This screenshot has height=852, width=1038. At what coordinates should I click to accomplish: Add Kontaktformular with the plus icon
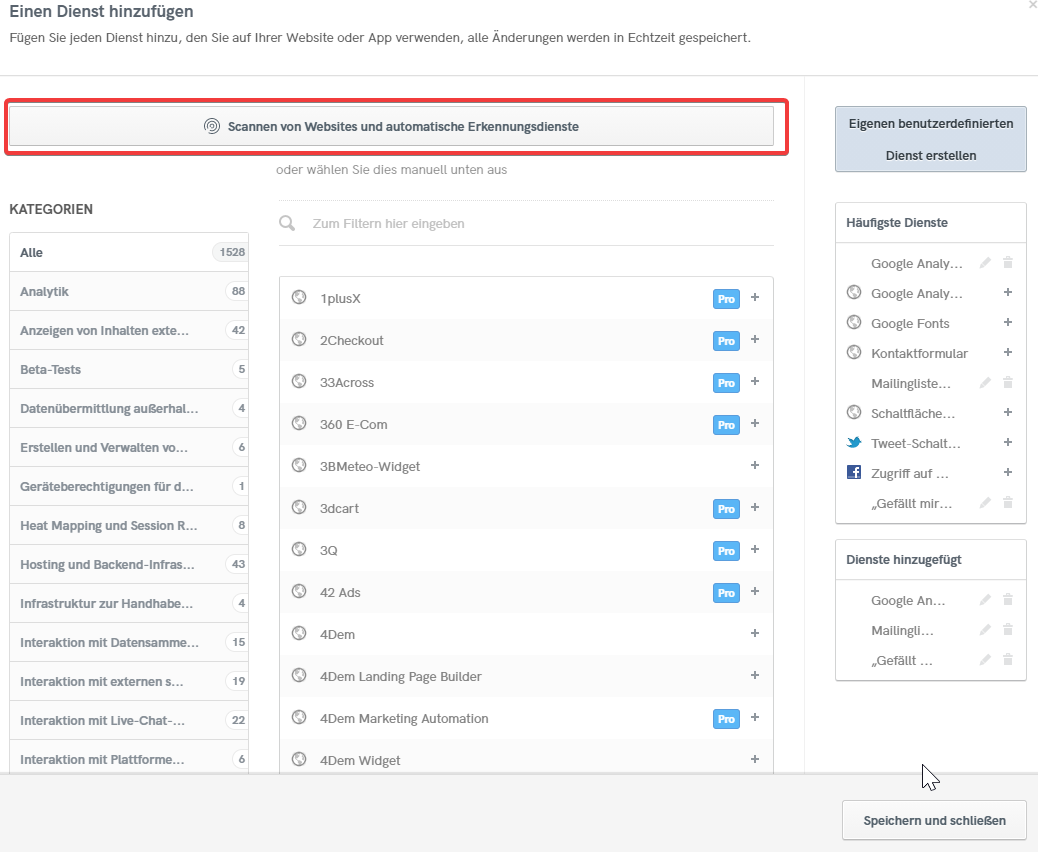tap(1008, 353)
